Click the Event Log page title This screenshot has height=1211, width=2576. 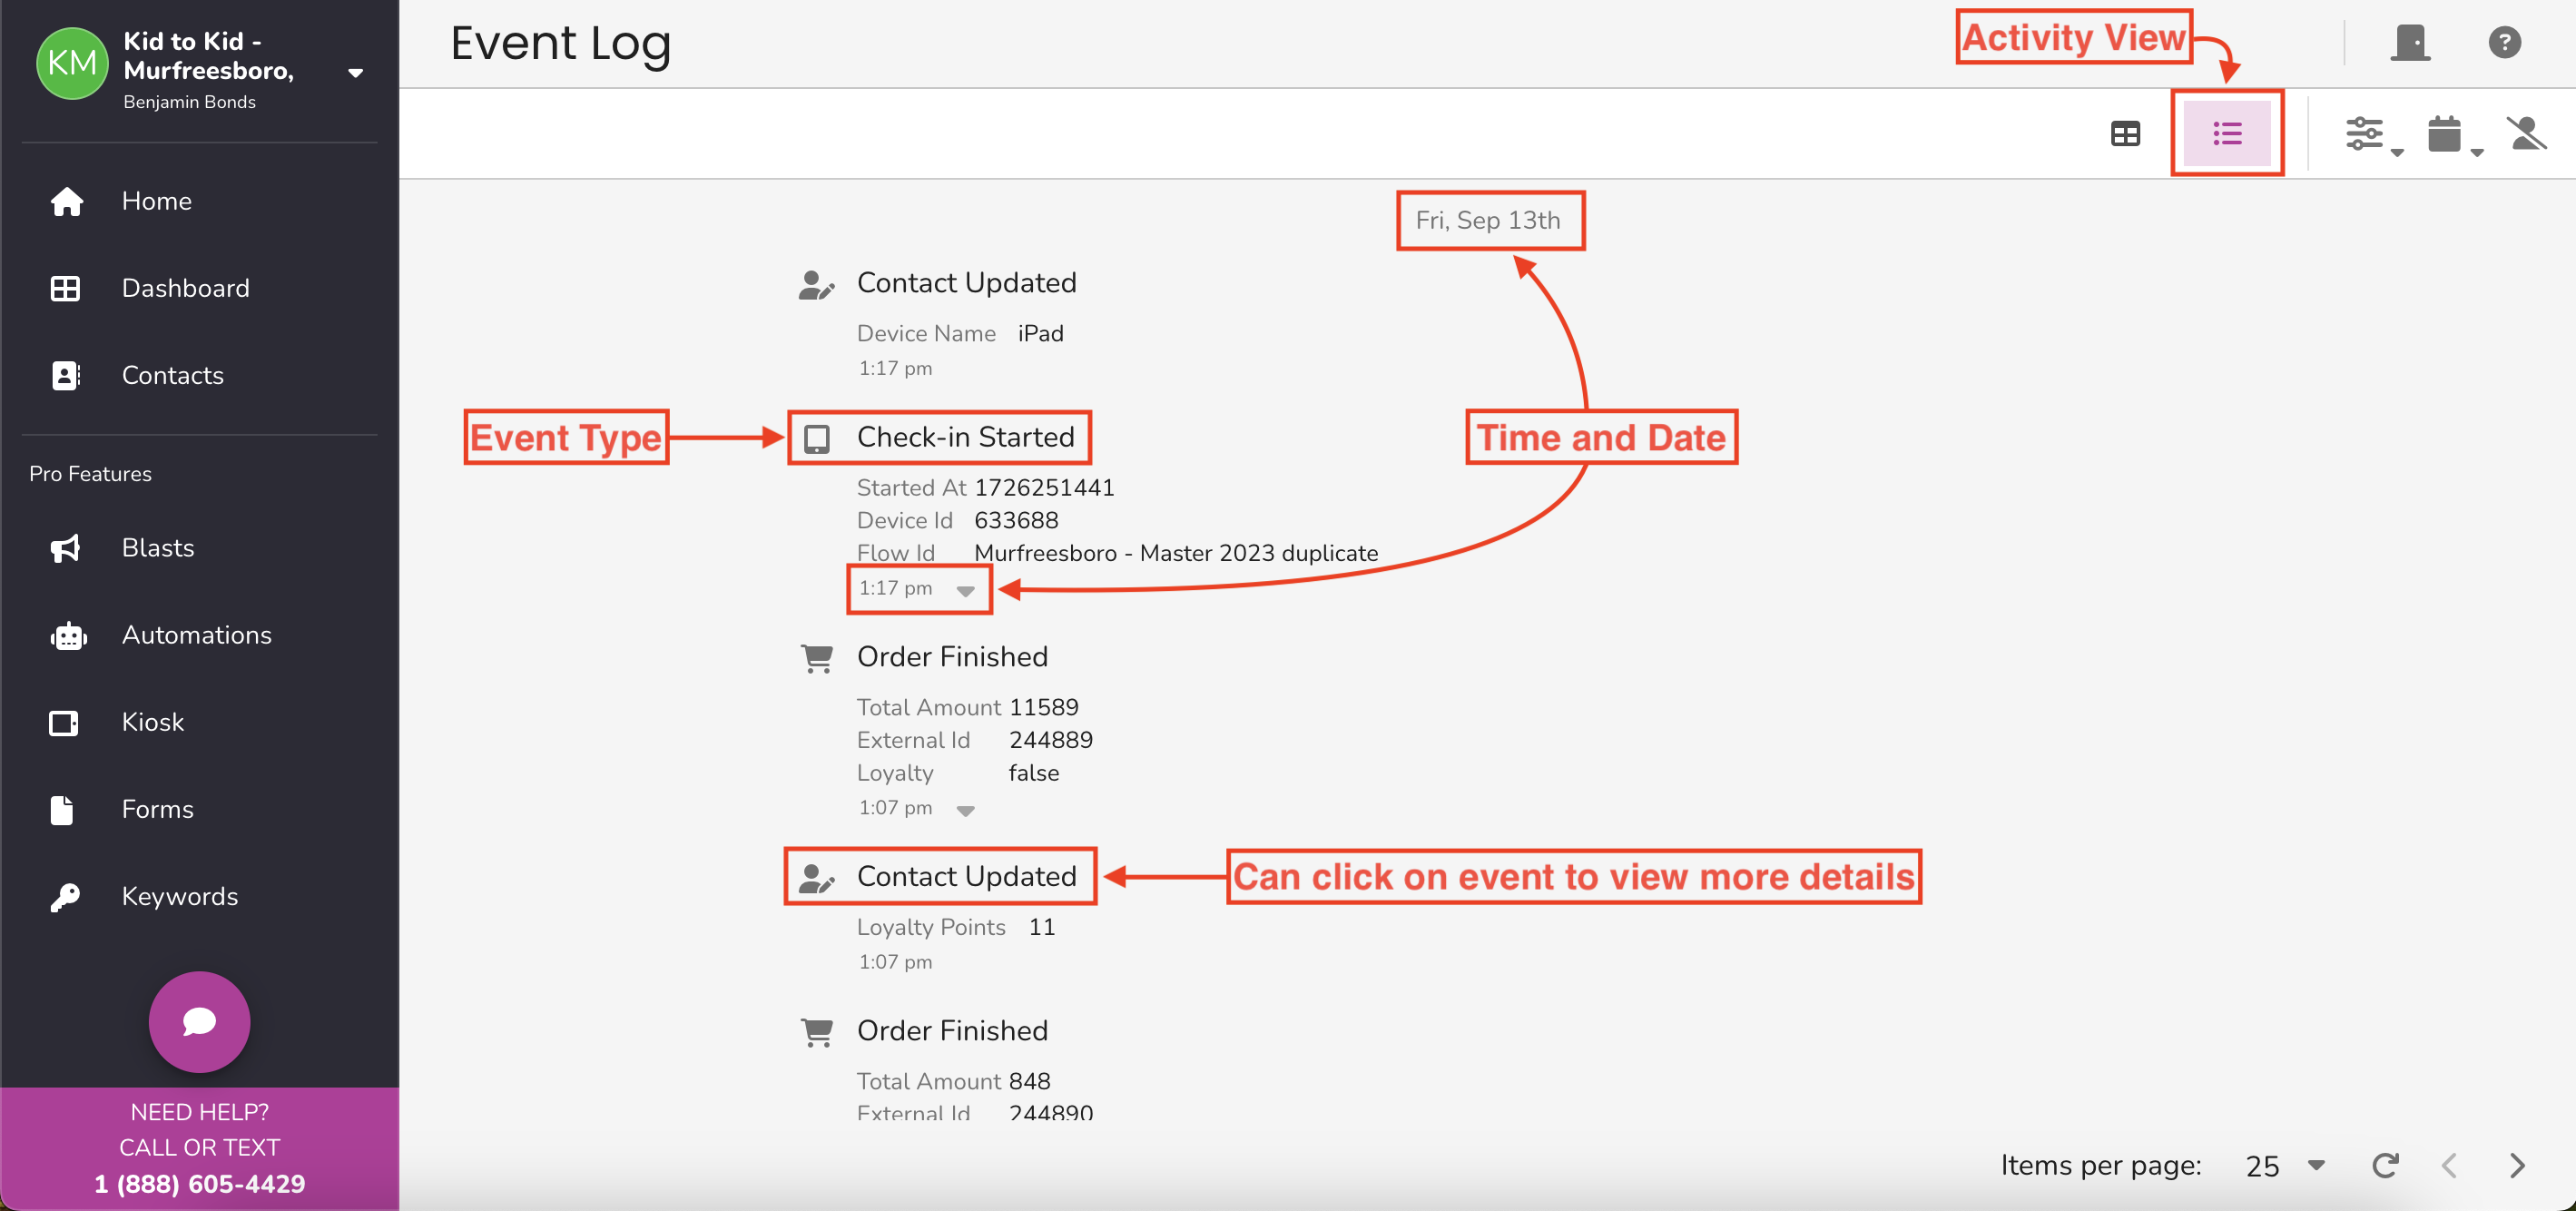point(560,43)
